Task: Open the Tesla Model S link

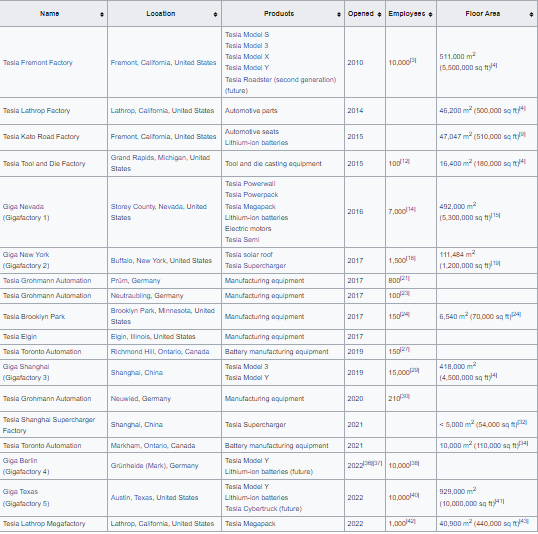Action: click(x=247, y=35)
